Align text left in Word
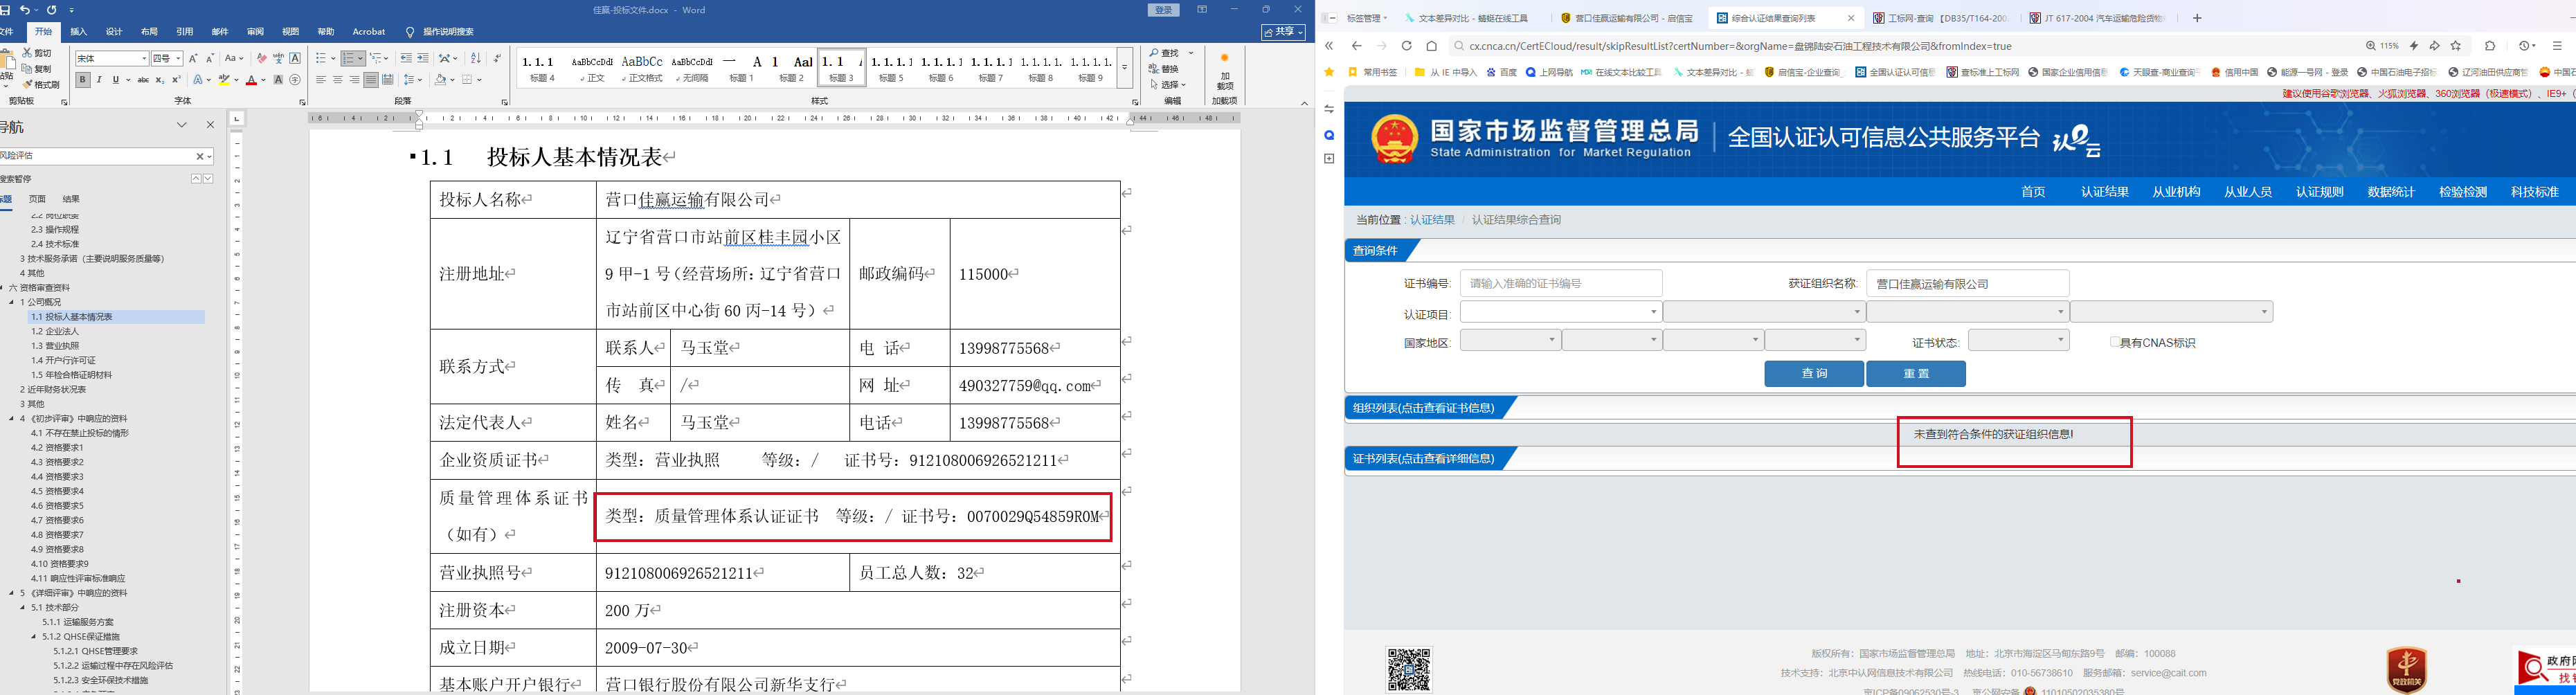The image size is (2576, 695). (321, 80)
